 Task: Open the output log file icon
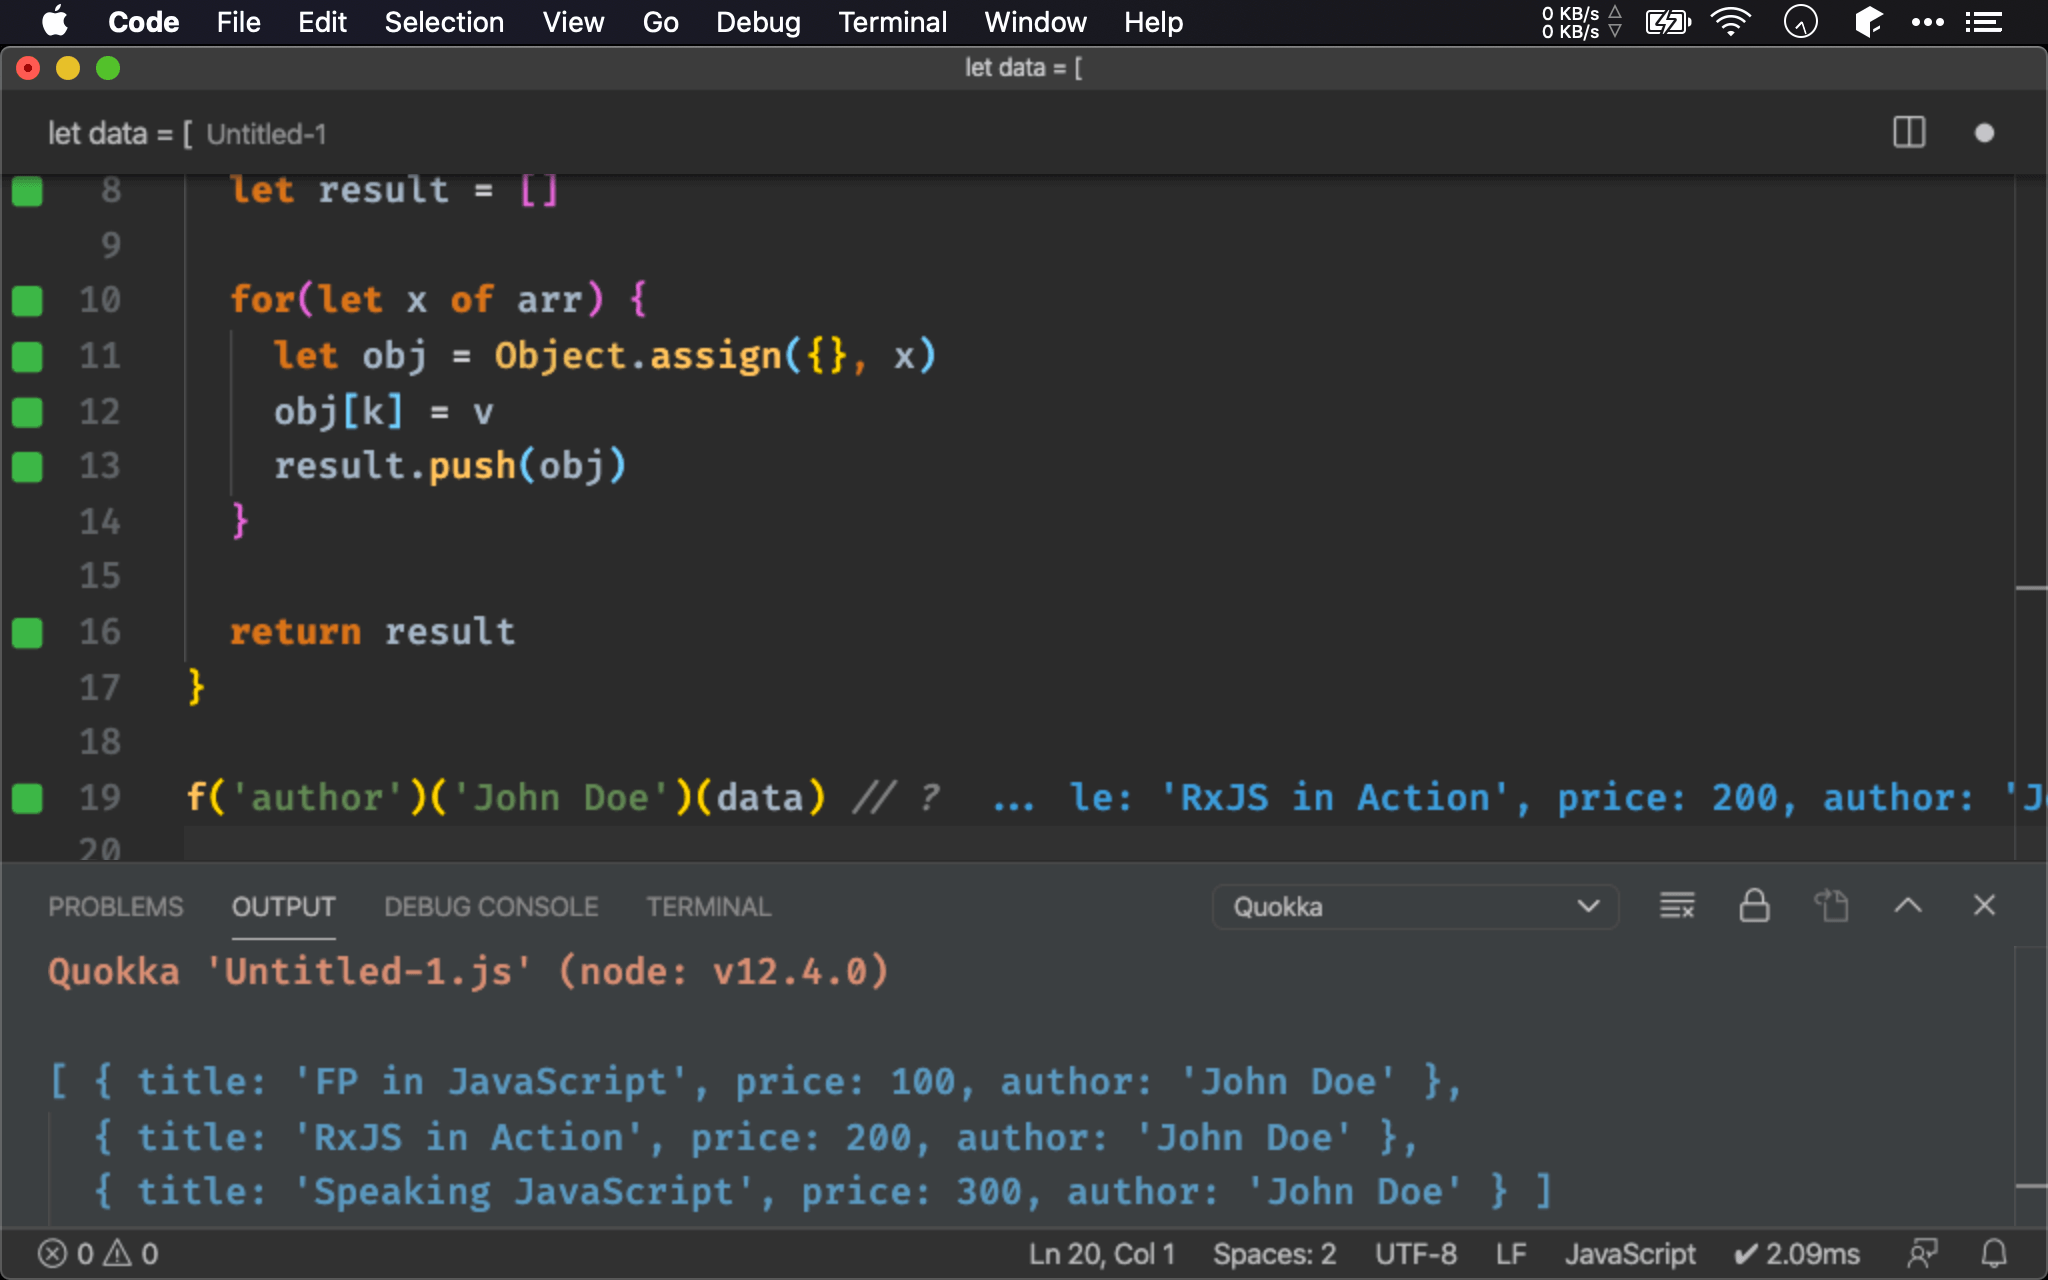pos(1831,906)
